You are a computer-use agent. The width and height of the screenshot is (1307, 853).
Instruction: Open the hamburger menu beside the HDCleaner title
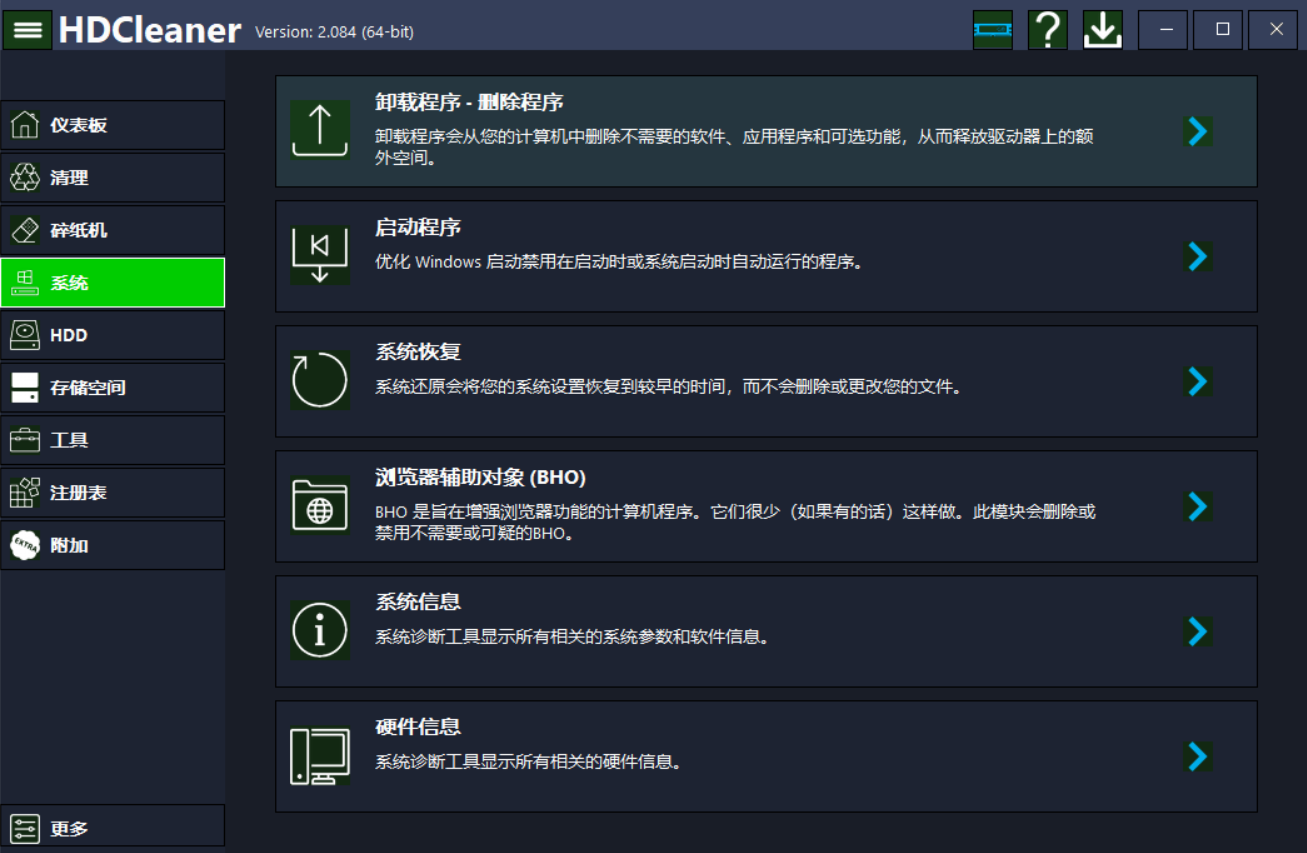coord(28,29)
